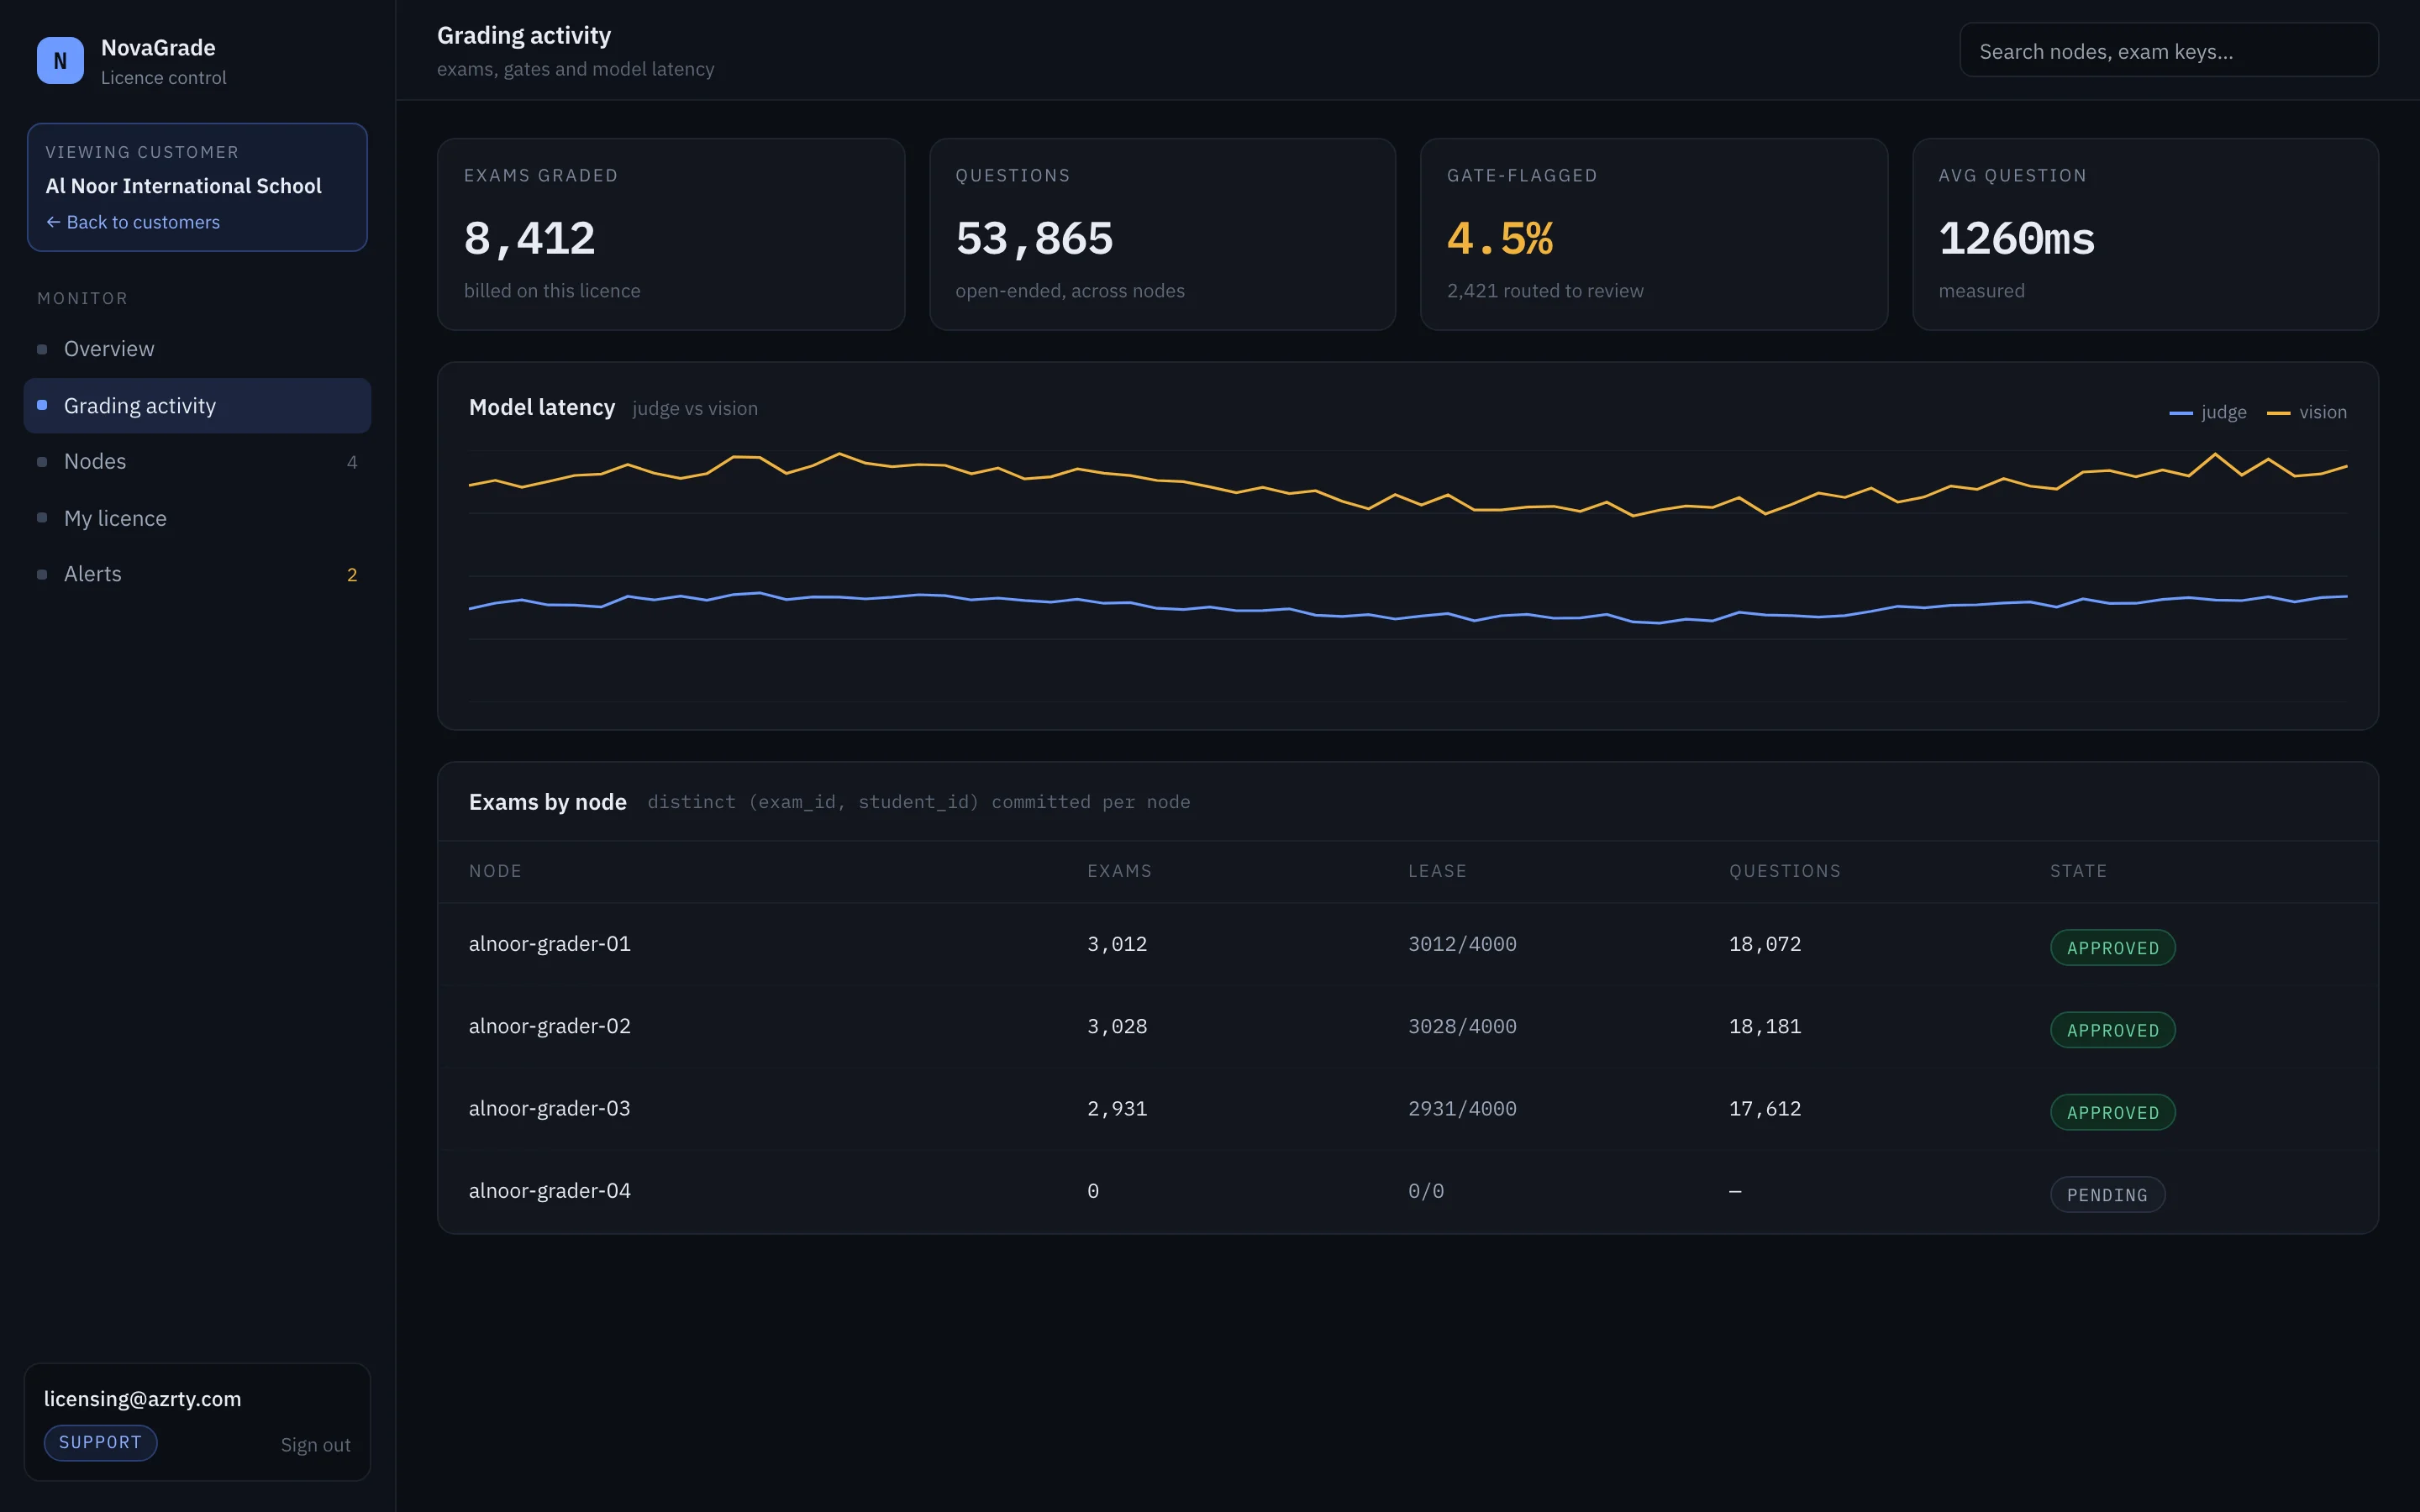This screenshot has height=1512, width=2420.
Task: Click the 3012/4000 lease value
Action: (x=1462, y=944)
